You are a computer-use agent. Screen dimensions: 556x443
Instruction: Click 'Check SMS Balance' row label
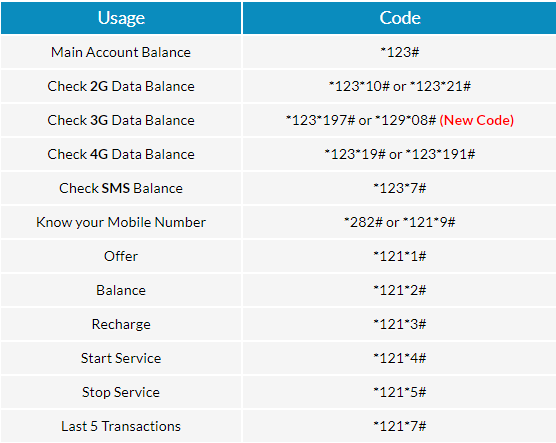tap(121, 188)
